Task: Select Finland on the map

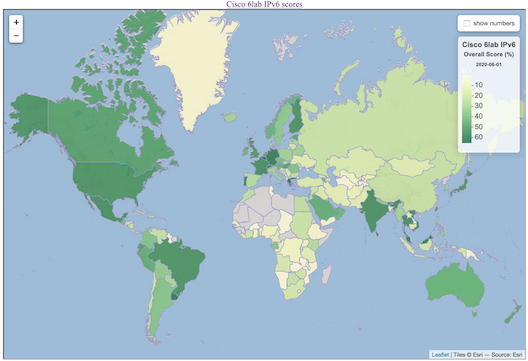Action: (x=296, y=118)
